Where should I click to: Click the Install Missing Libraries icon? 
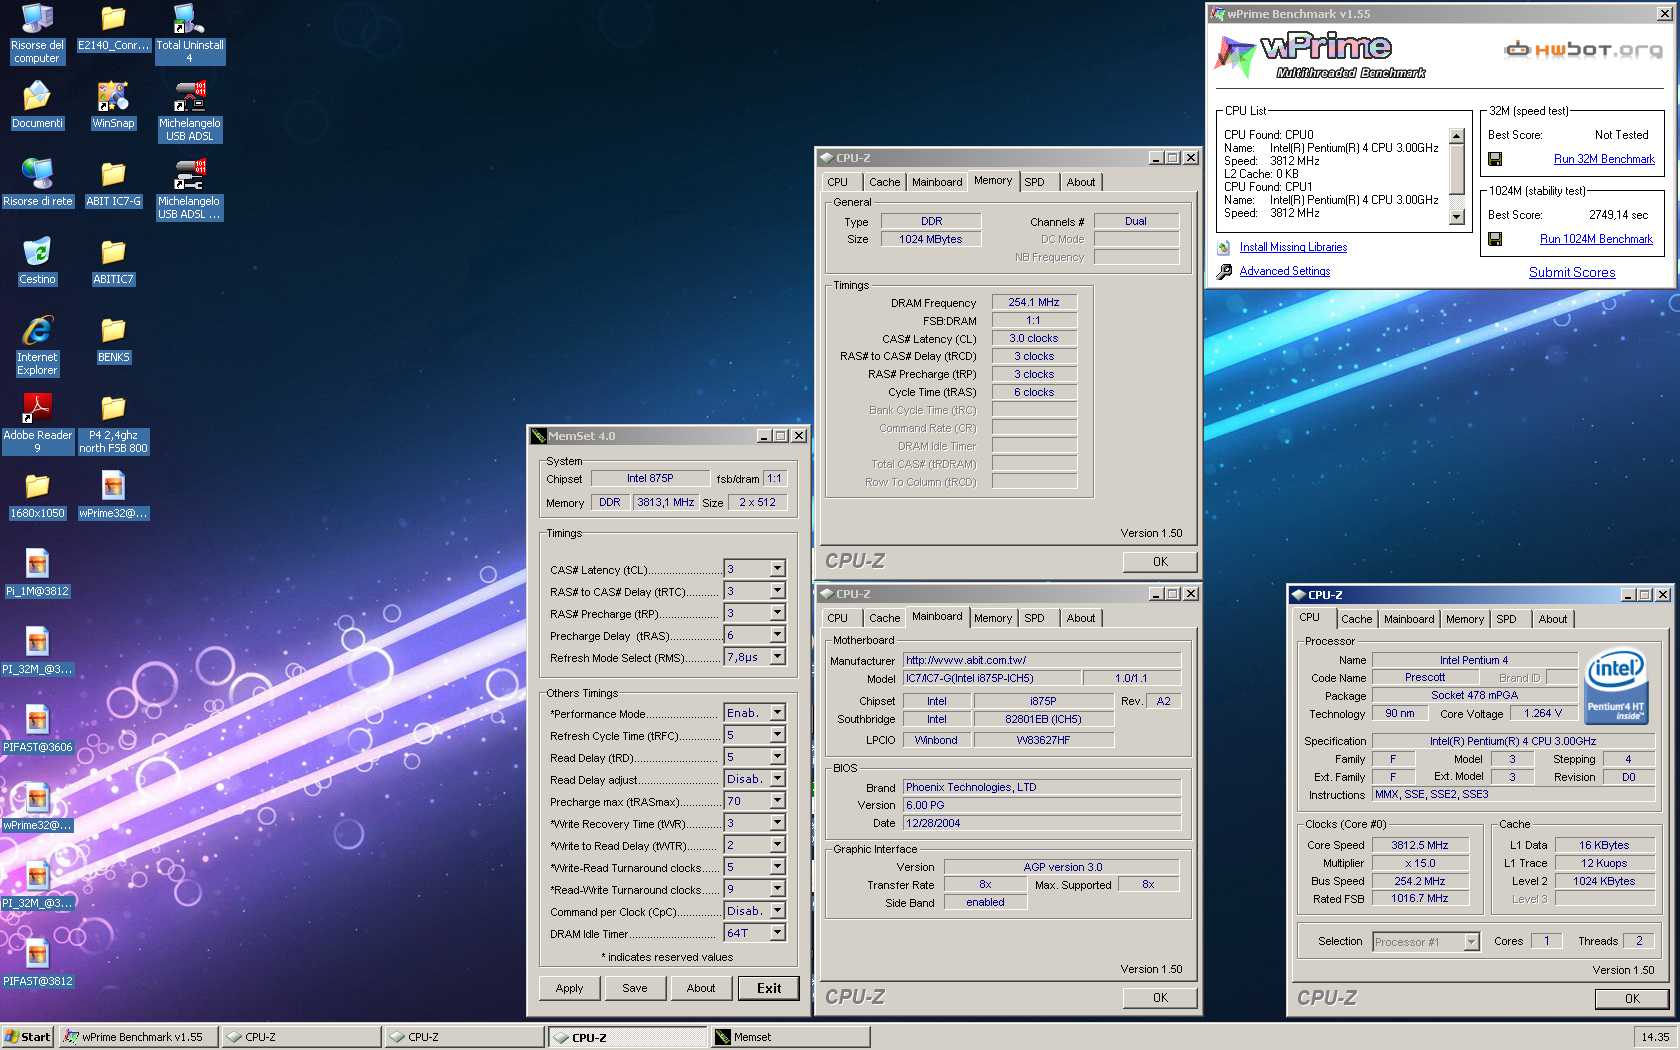click(1224, 247)
